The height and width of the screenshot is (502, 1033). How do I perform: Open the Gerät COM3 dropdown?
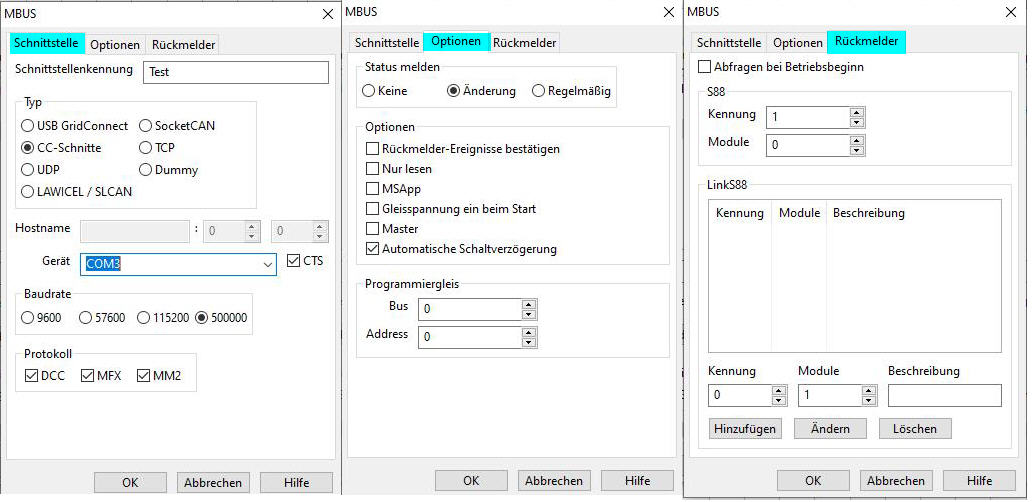tap(267, 264)
